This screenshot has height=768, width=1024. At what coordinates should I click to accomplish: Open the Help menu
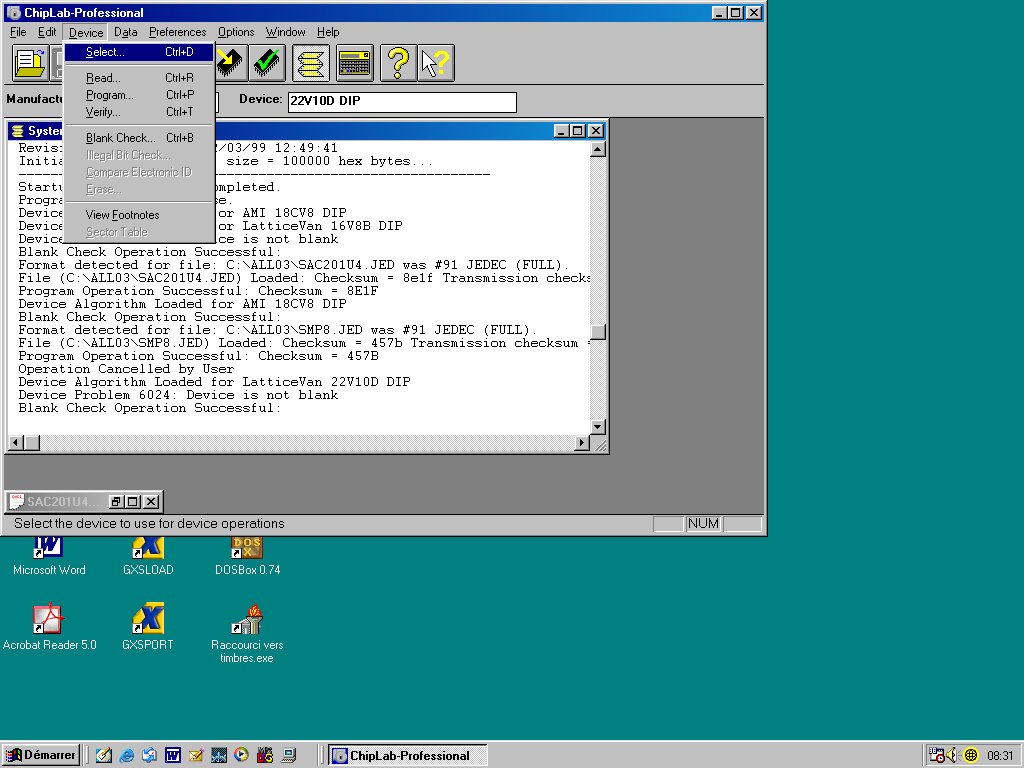point(328,32)
